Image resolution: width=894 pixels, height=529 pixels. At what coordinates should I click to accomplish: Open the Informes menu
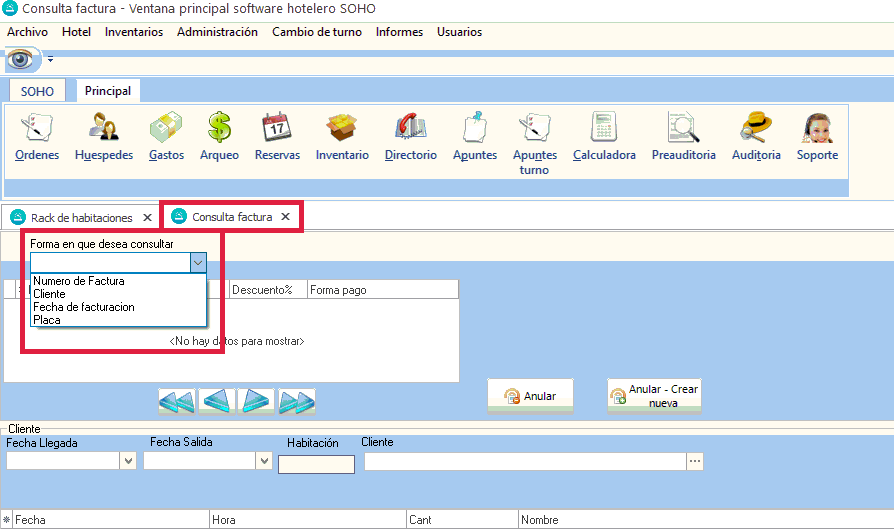click(399, 32)
